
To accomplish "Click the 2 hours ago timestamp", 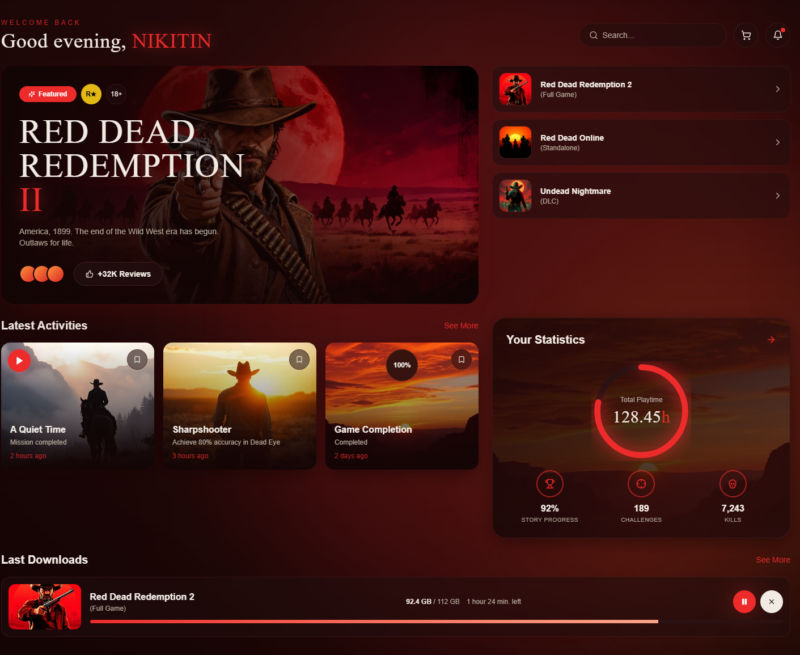I will [28, 456].
